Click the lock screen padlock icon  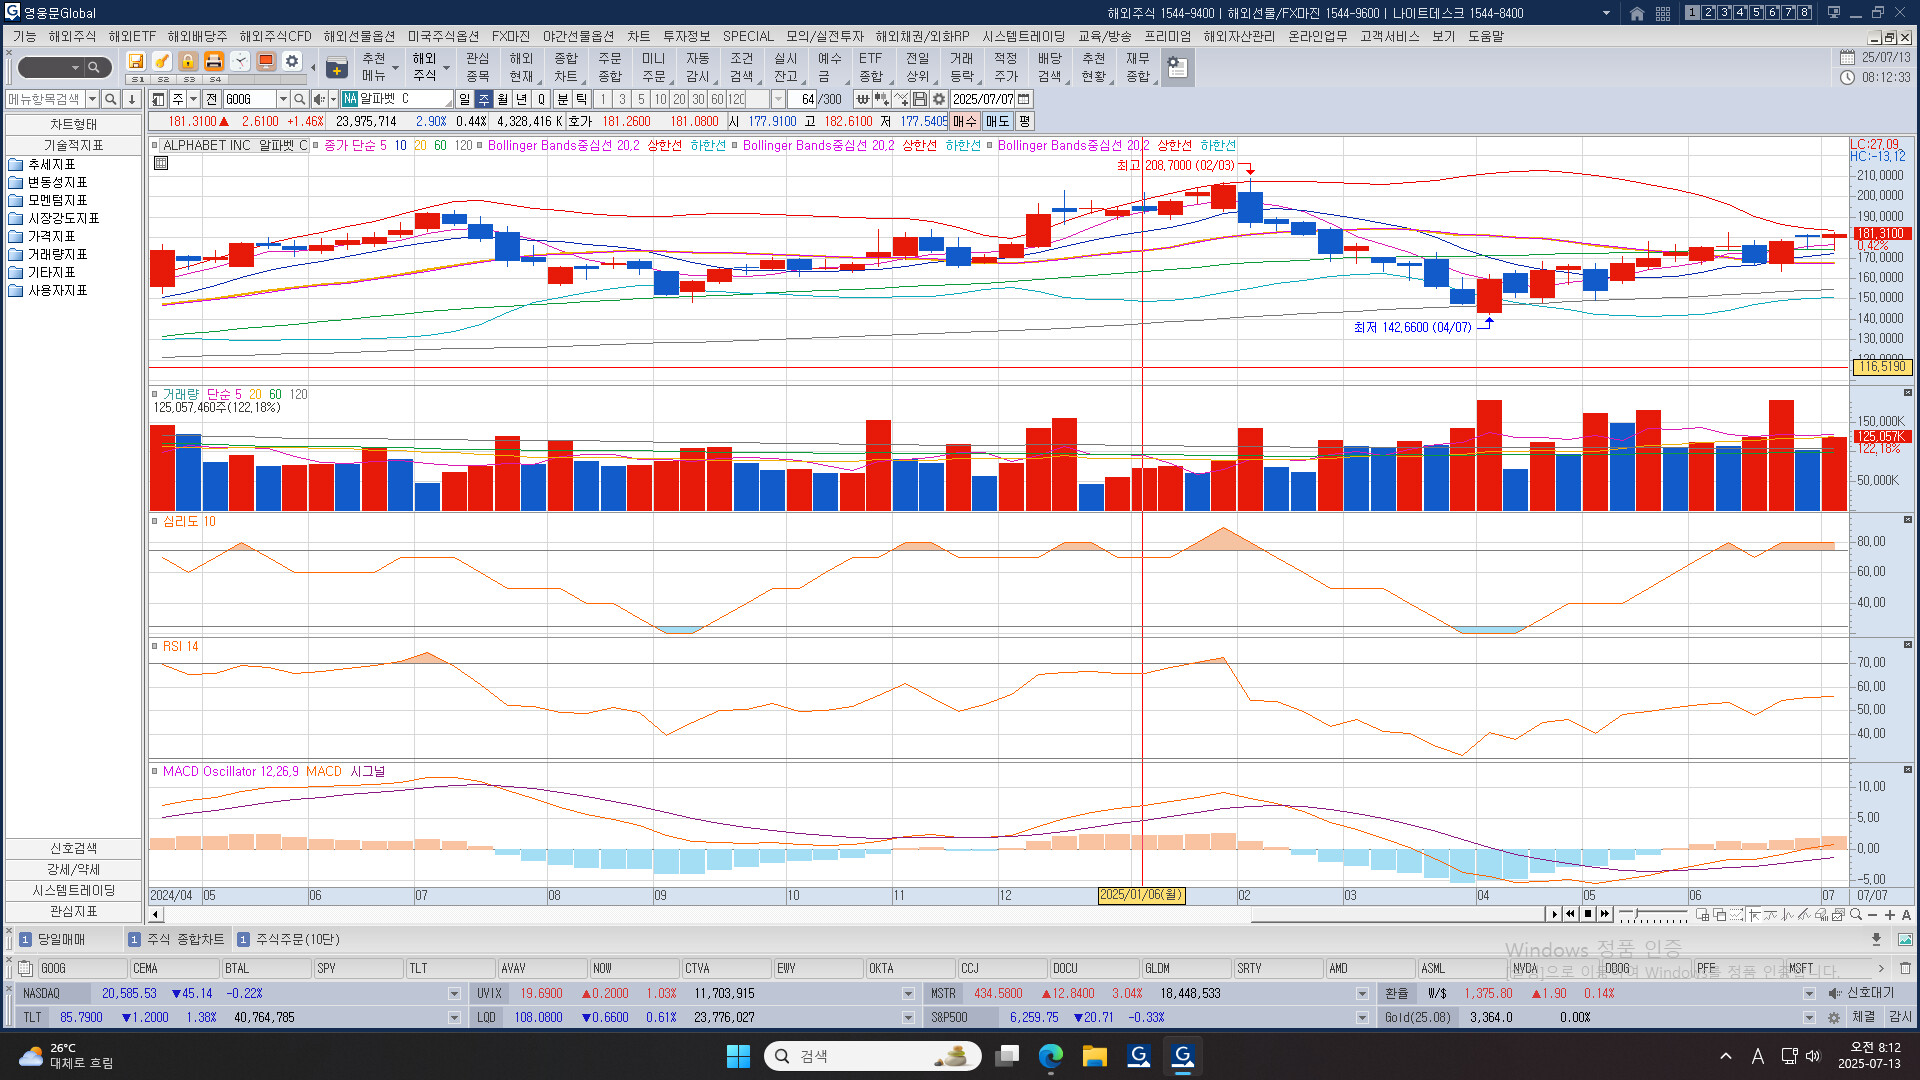[188, 62]
